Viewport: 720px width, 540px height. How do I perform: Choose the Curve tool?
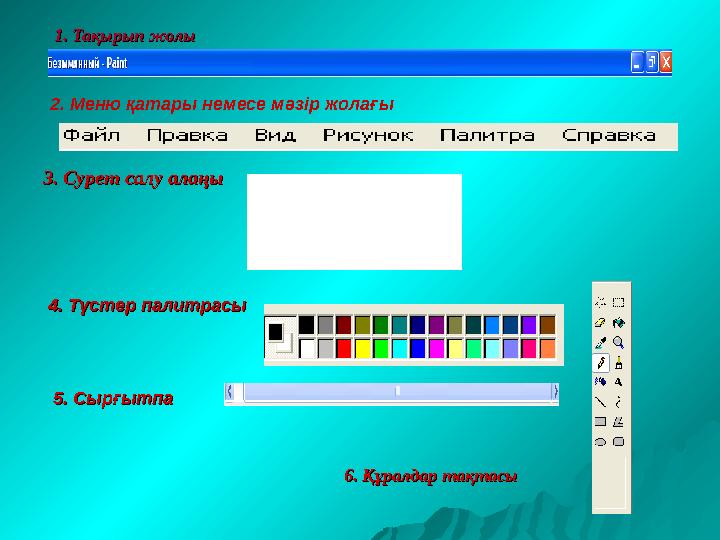pyautogui.click(x=619, y=402)
